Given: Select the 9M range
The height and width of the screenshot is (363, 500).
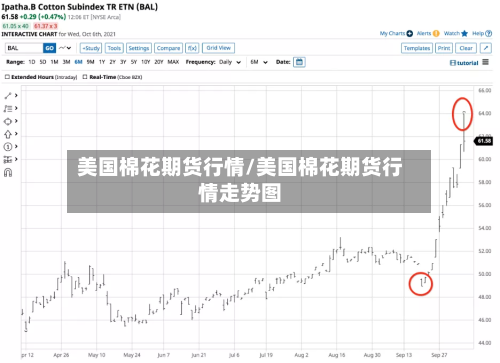Looking at the screenshot, I should coord(90,62).
